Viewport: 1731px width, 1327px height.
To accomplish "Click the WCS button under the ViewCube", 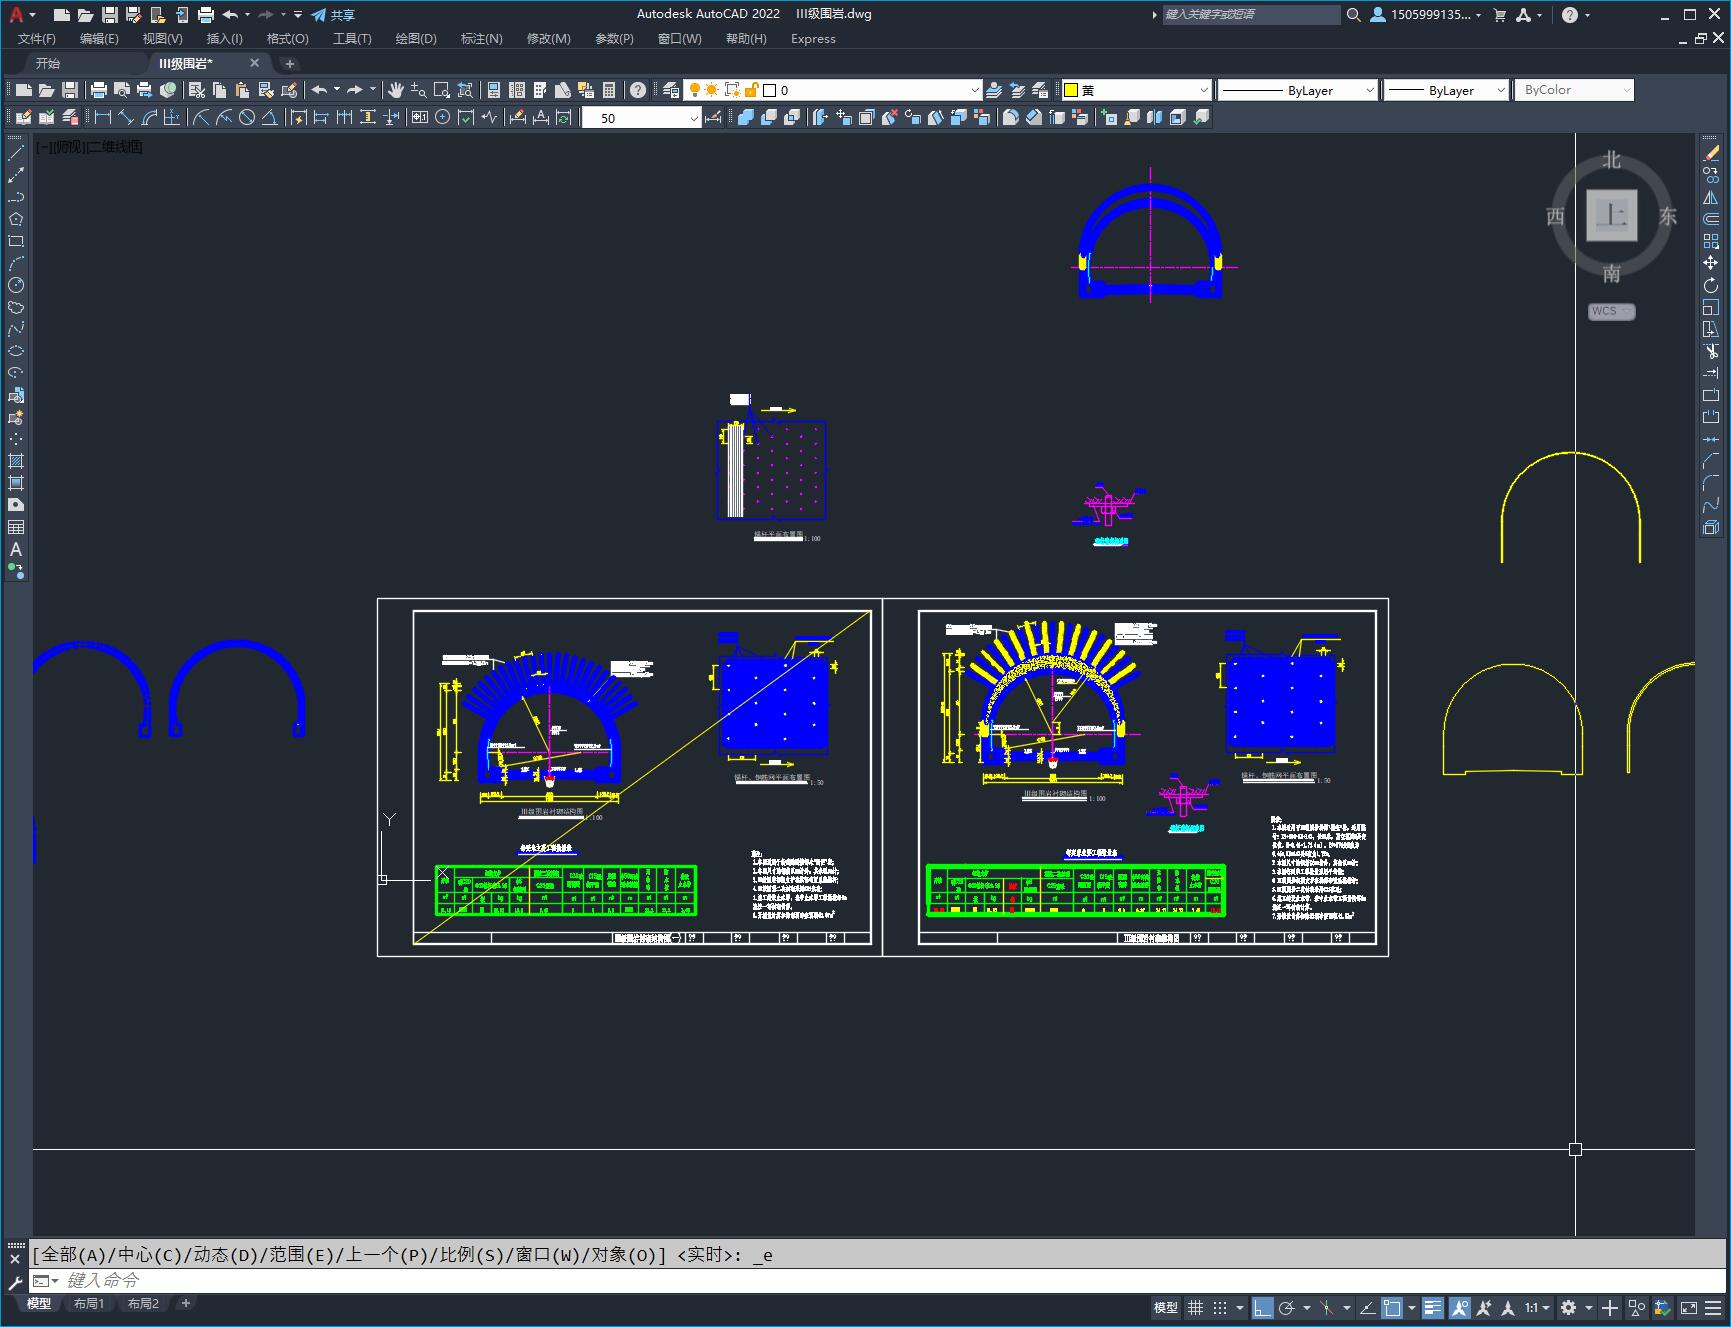I will 1611,311.
